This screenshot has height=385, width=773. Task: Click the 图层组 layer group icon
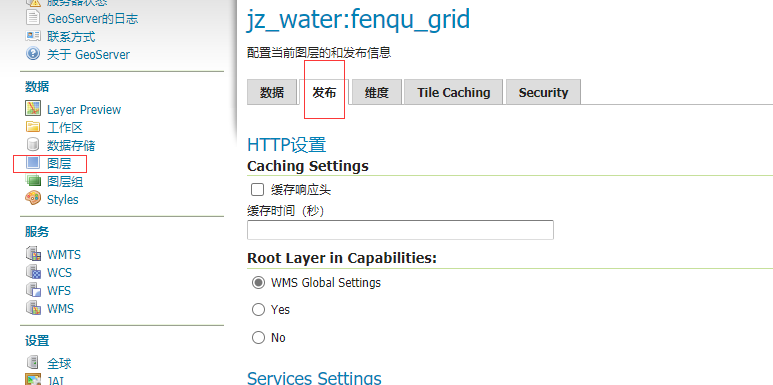[x=33, y=181]
